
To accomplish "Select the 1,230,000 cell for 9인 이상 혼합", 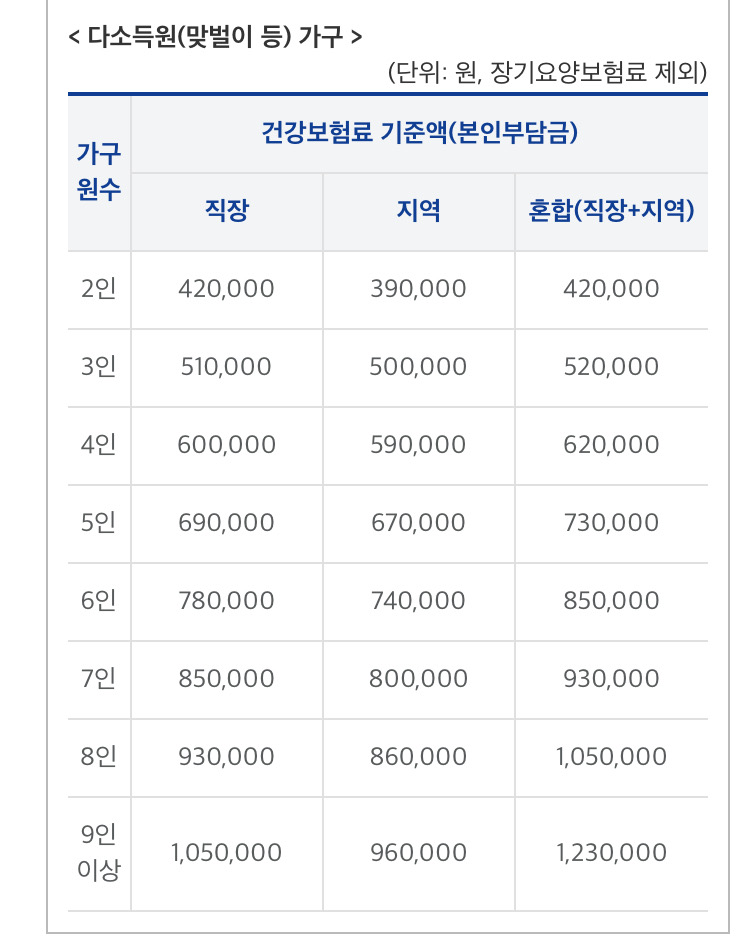I will pos(611,853).
